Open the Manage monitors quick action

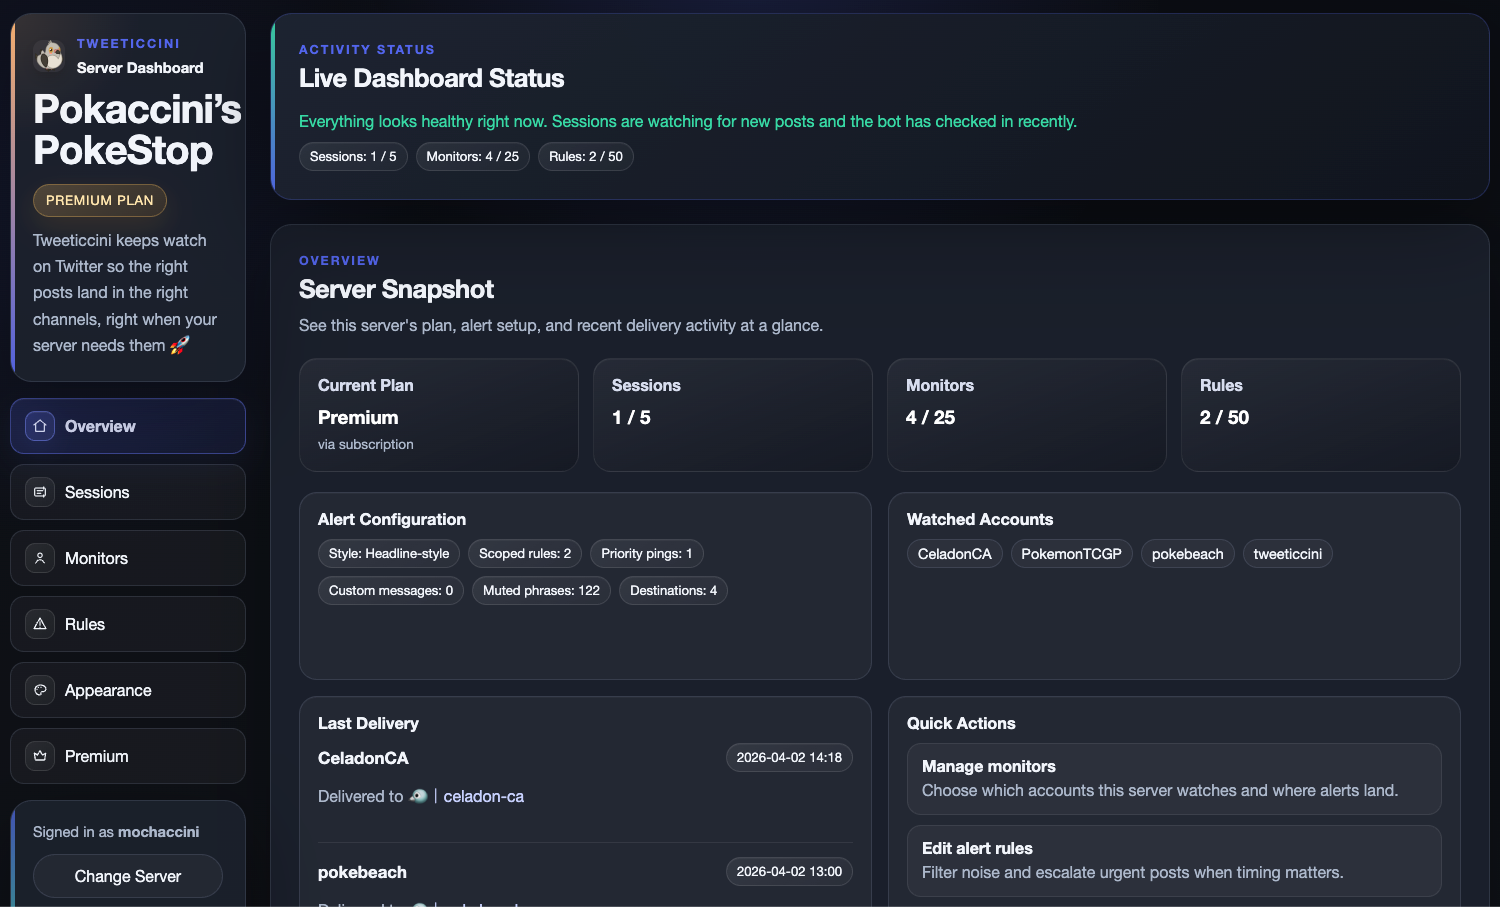pos(1174,778)
